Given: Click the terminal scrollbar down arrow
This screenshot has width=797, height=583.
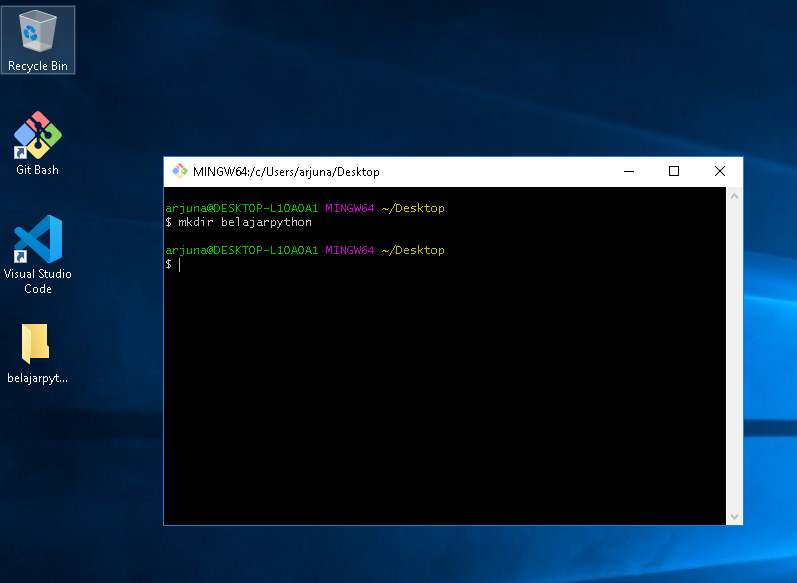Looking at the screenshot, I should click(734, 516).
